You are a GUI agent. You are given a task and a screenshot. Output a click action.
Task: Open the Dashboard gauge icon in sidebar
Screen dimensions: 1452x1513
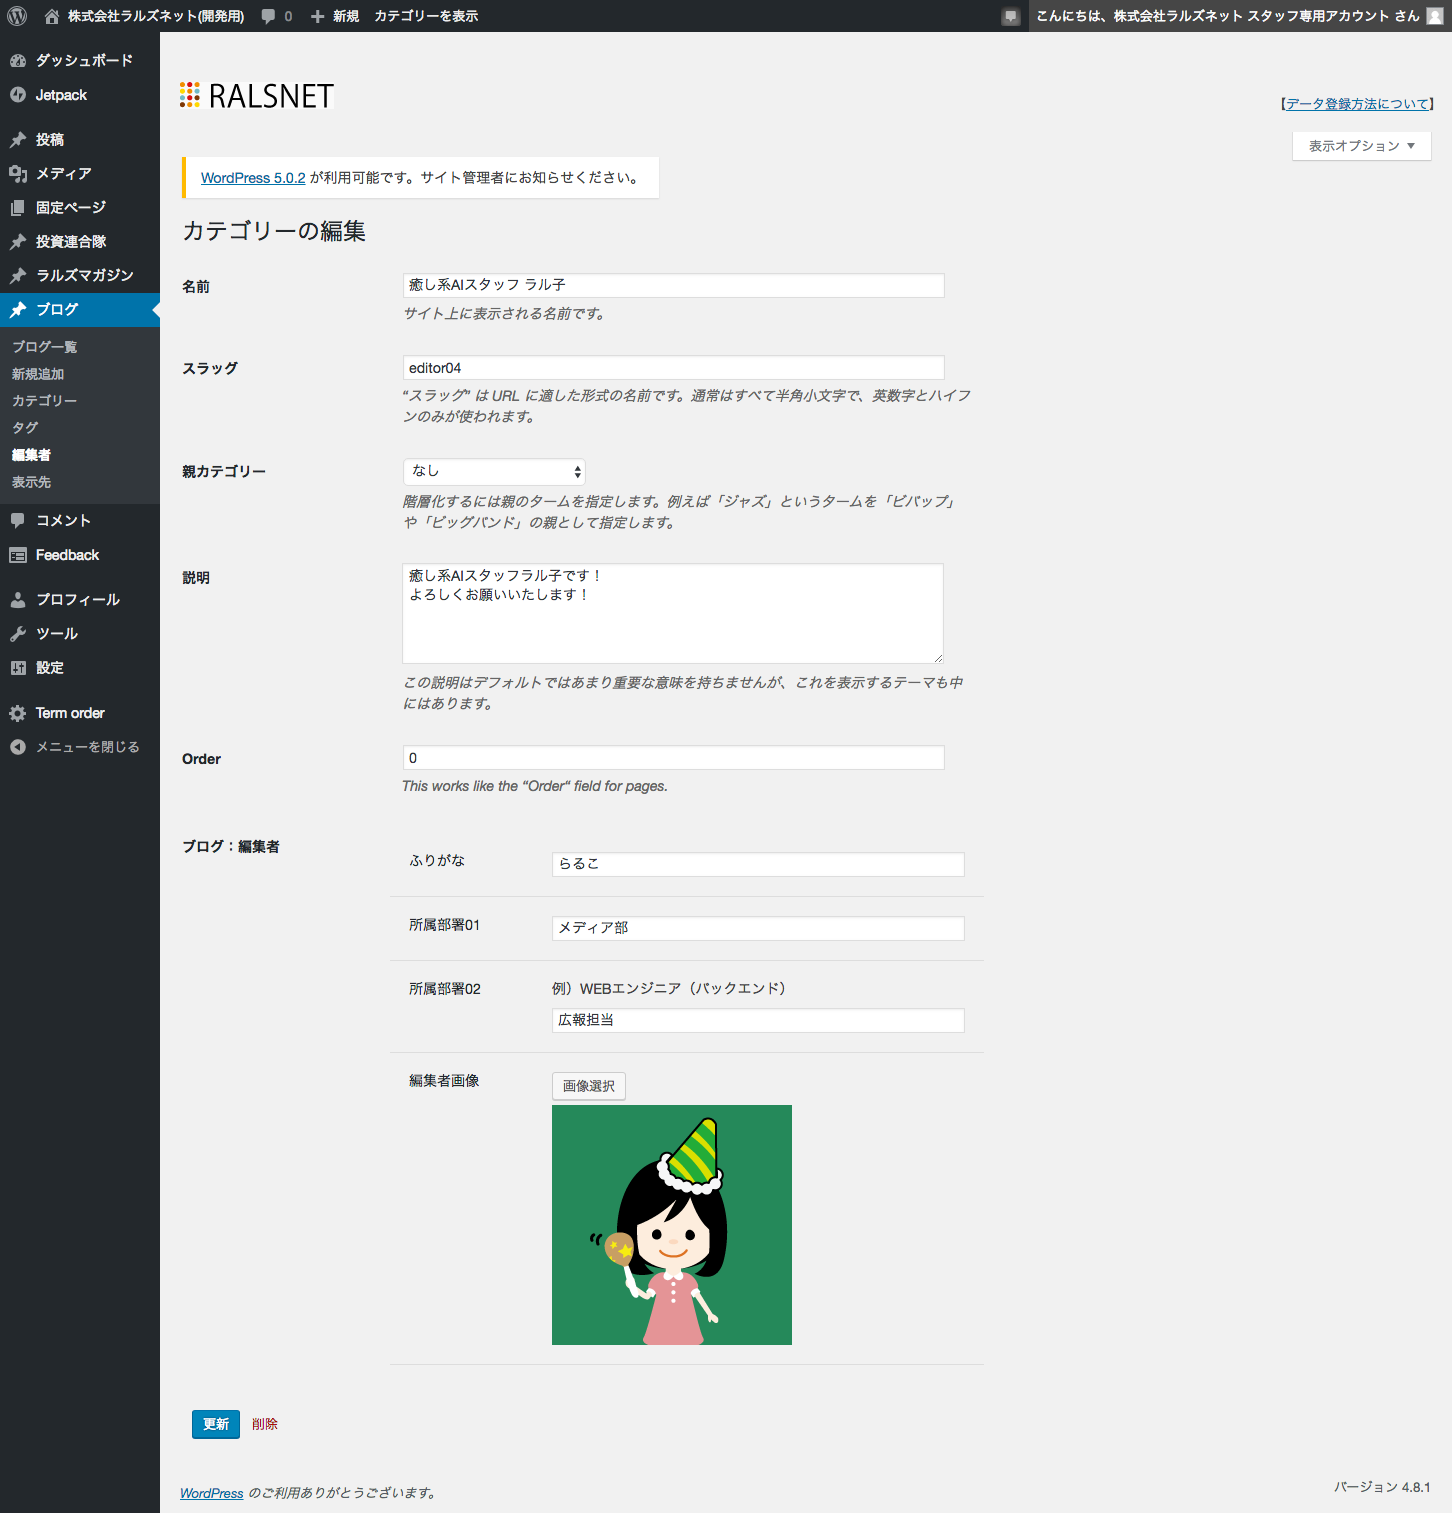click(x=18, y=61)
